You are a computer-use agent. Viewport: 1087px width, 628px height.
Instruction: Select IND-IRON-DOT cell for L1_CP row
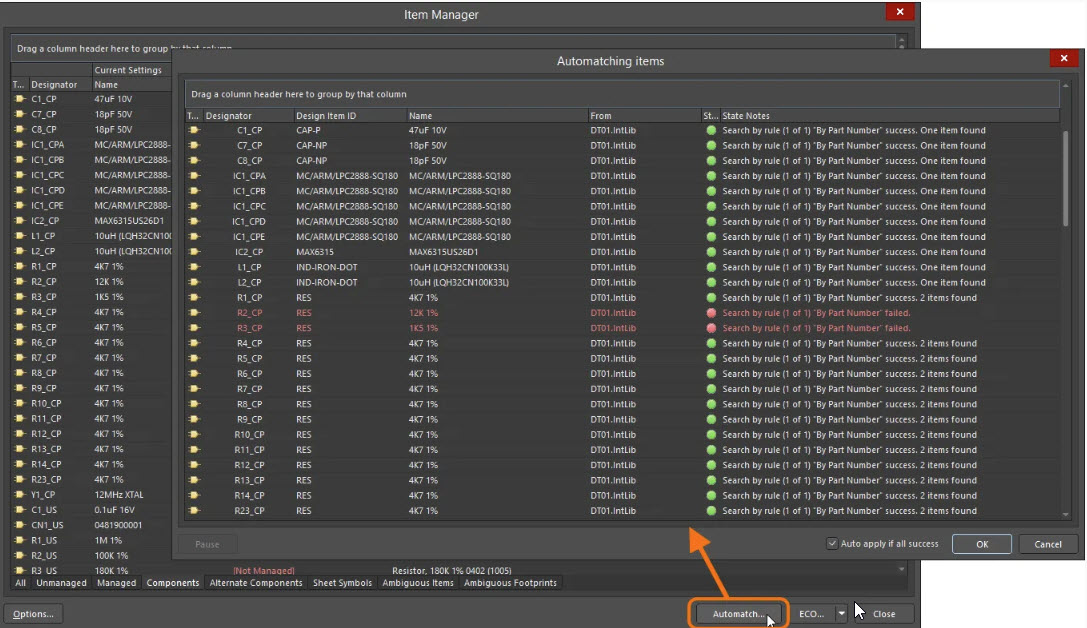(327, 268)
